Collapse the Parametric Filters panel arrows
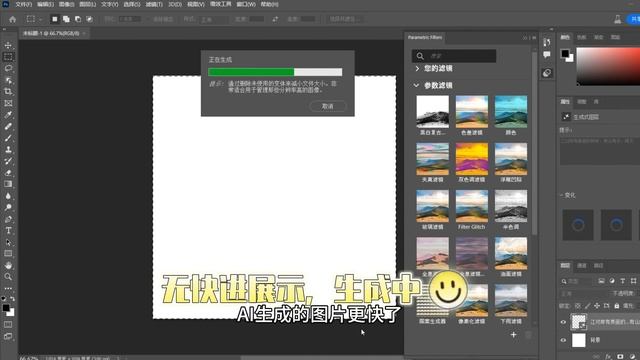 click(525, 38)
